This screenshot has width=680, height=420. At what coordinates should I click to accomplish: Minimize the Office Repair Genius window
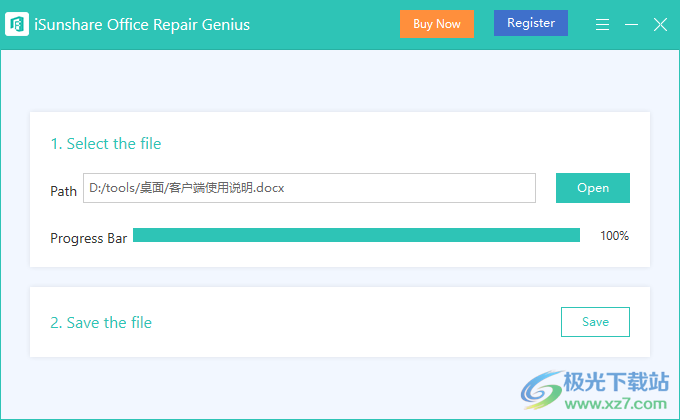tap(631, 24)
